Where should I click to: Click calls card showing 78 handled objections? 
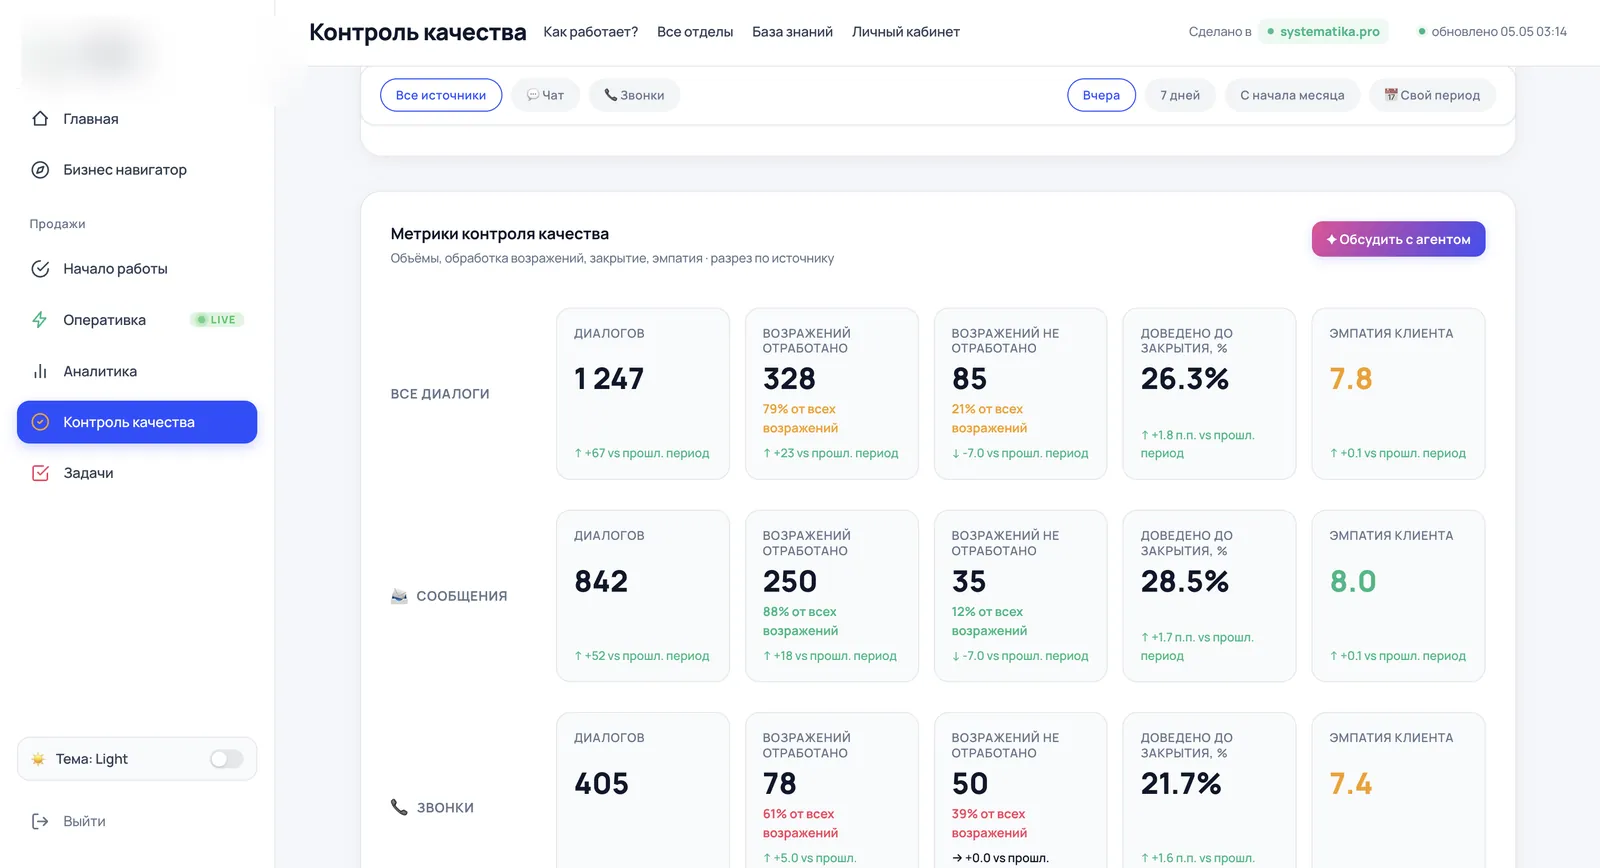(832, 790)
